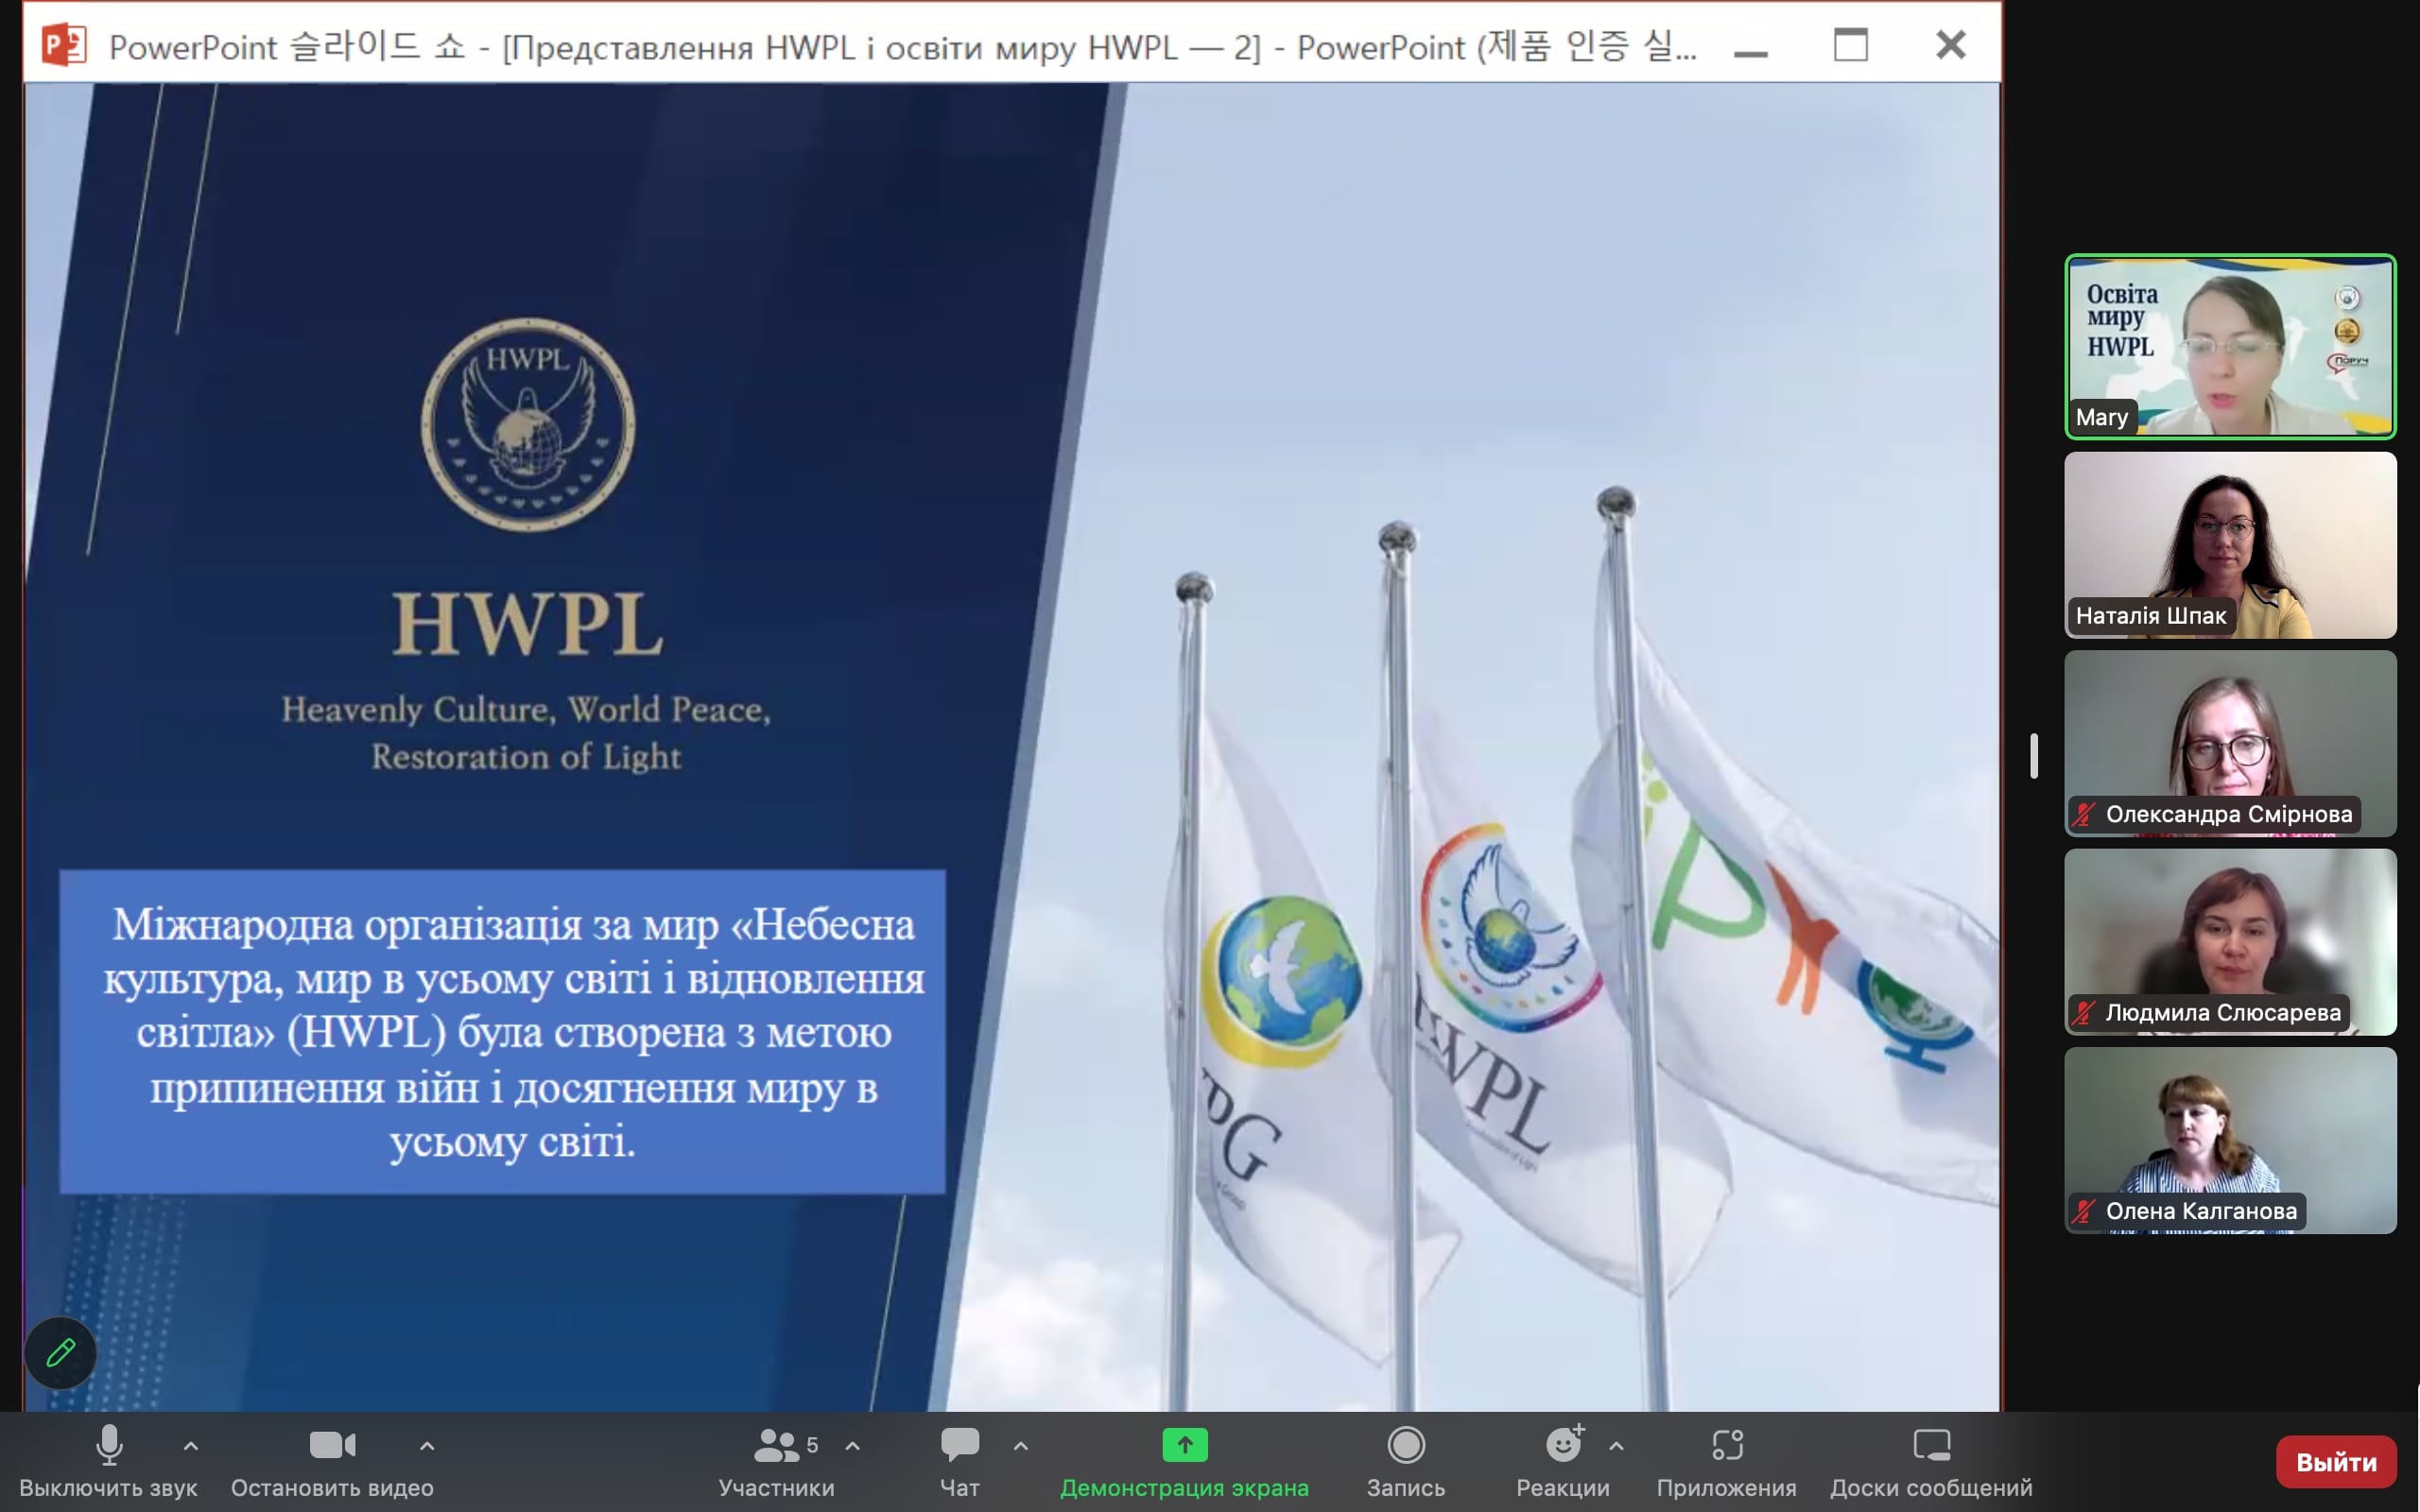Click muted mic icon of Олександра Смірнова
The image size is (2420, 1512).
point(2084,814)
